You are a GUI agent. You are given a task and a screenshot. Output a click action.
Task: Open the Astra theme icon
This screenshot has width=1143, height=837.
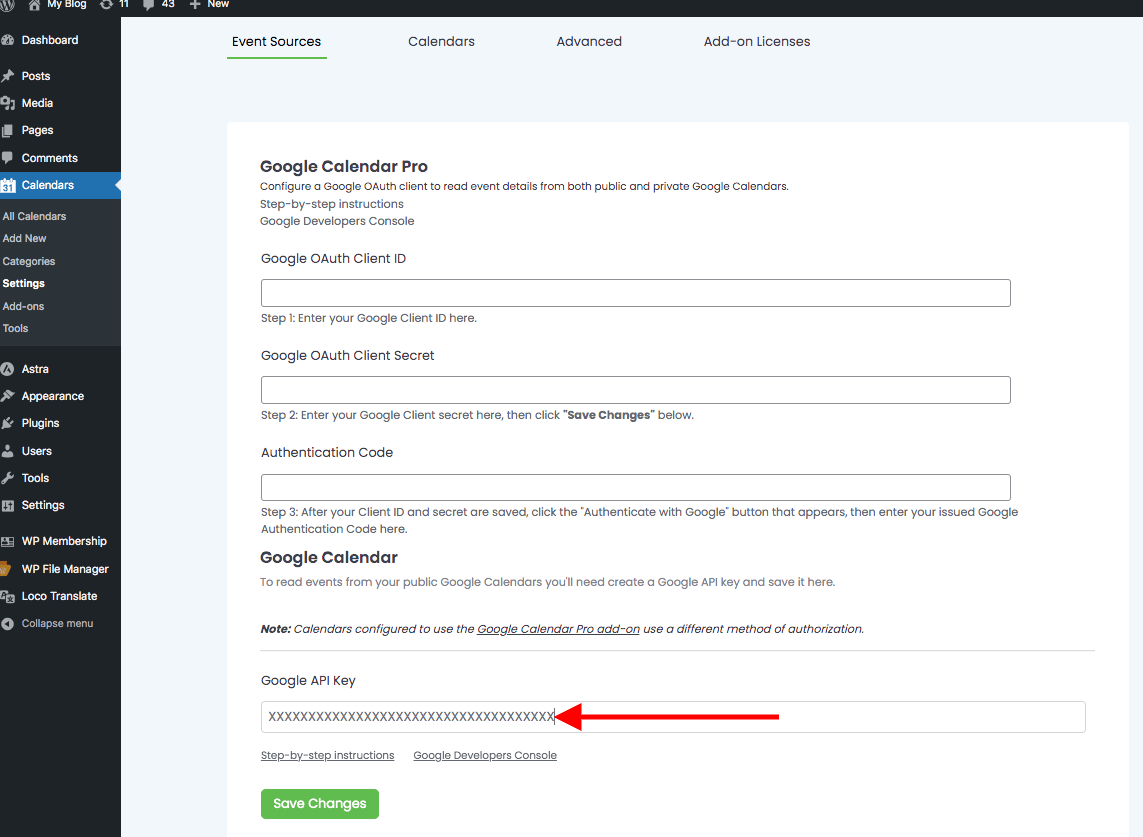(x=11, y=368)
